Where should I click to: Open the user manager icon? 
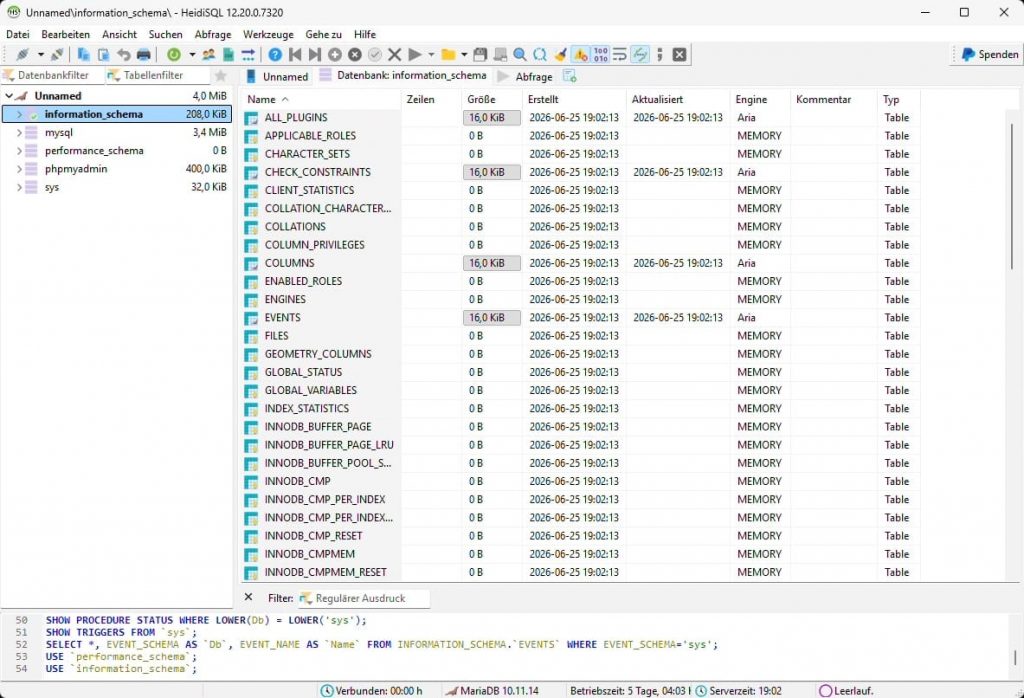click(x=208, y=55)
